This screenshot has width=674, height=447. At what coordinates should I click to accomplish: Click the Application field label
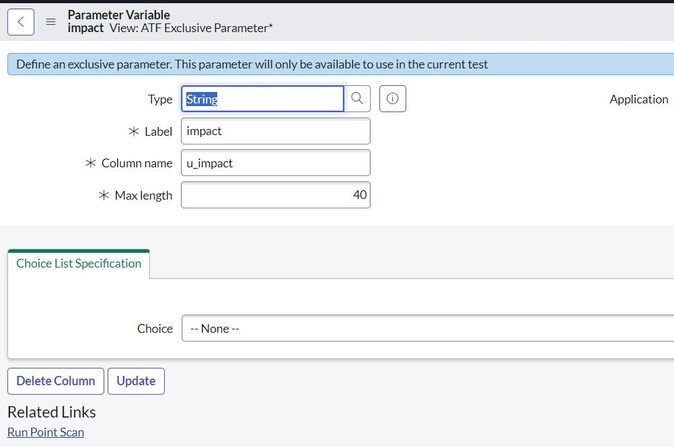638,99
